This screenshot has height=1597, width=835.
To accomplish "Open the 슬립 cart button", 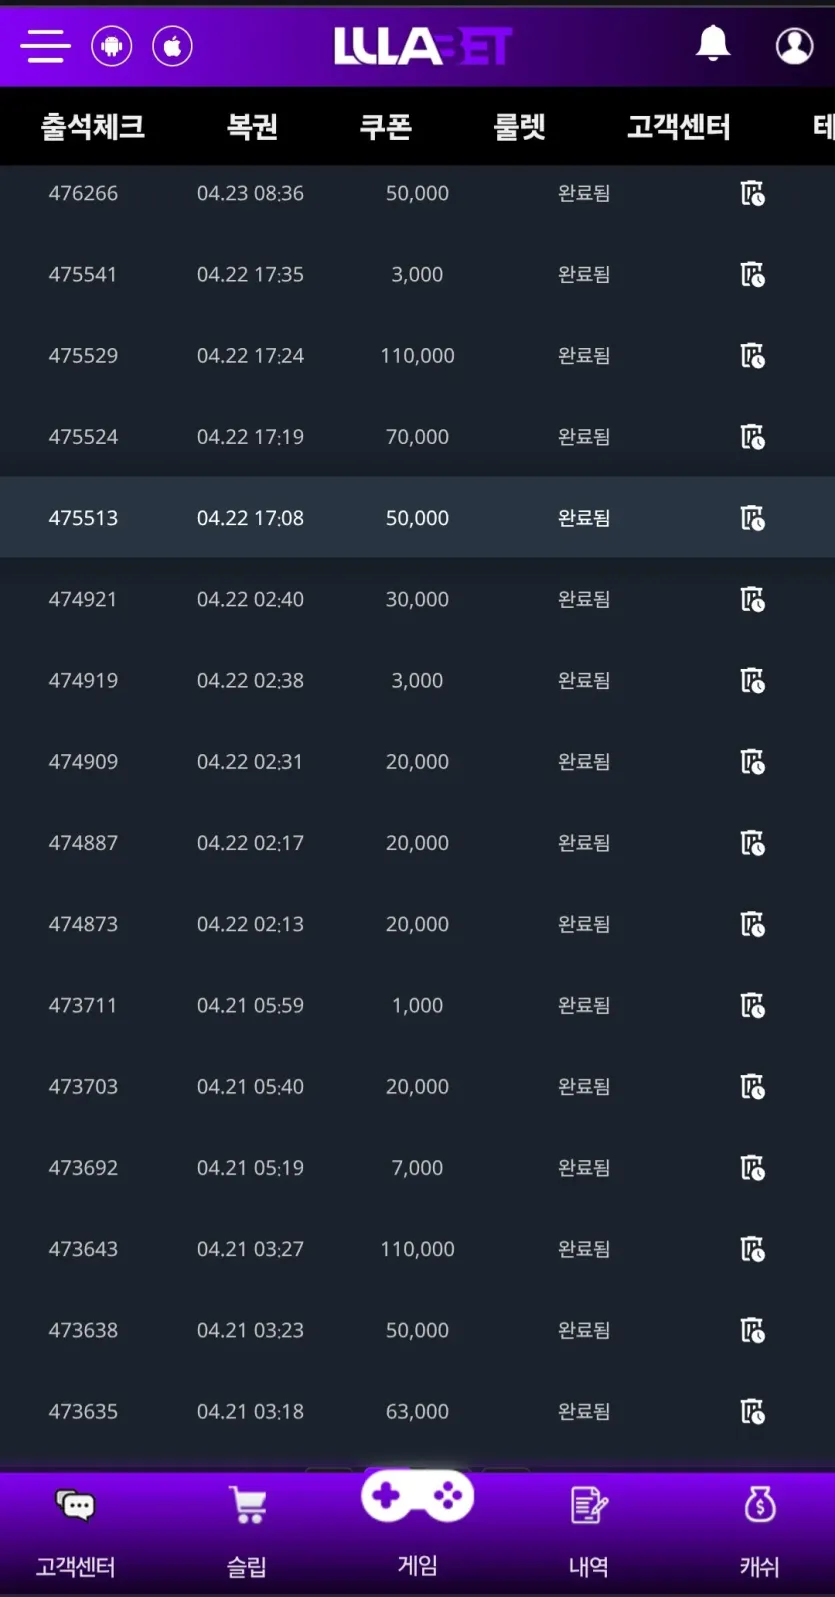I will click(x=247, y=1532).
